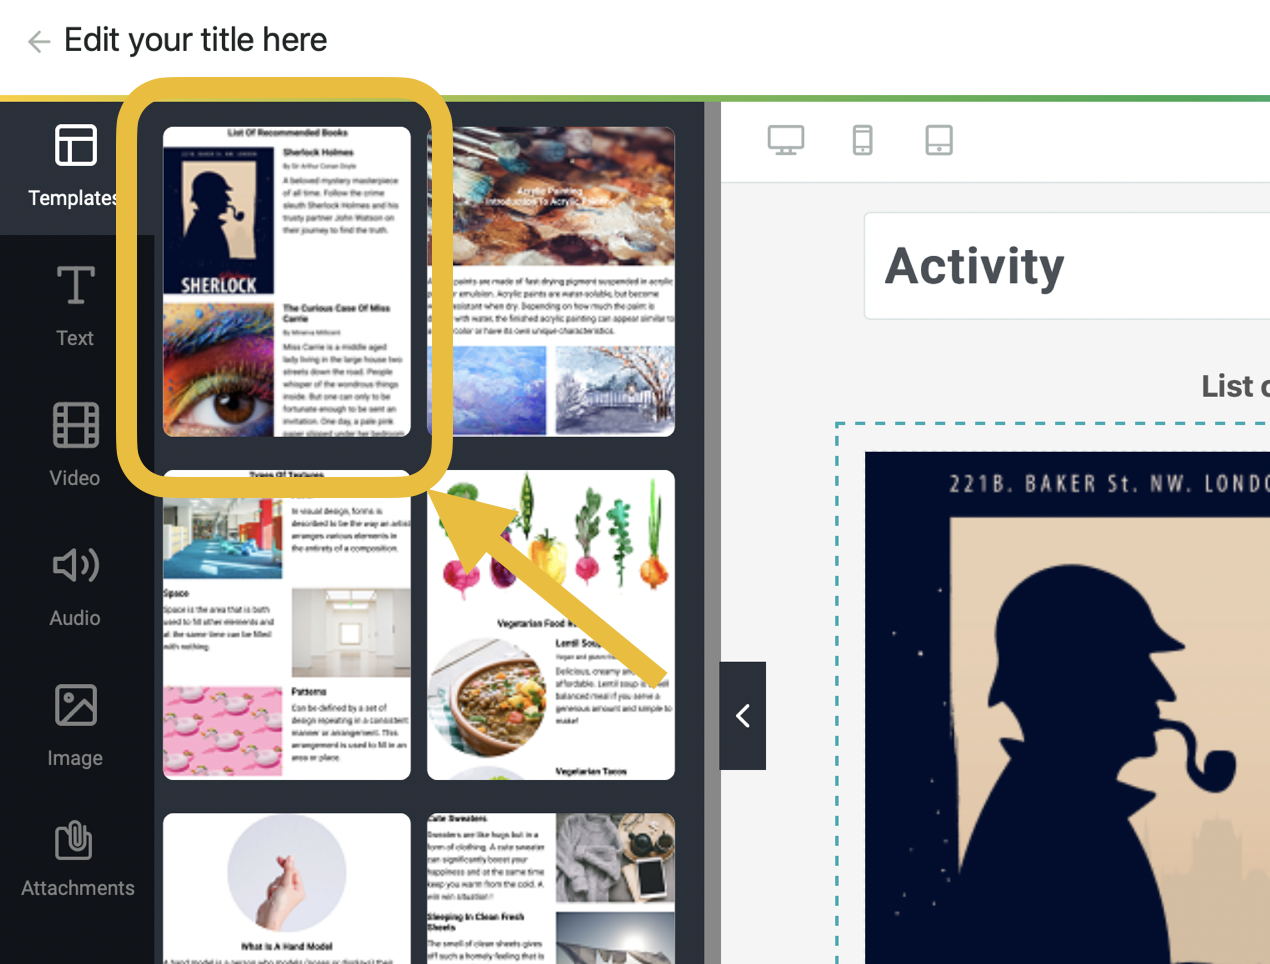Switch to desktop preview mode
Image resolution: width=1270 pixels, height=964 pixels.
[x=786, y=140]
